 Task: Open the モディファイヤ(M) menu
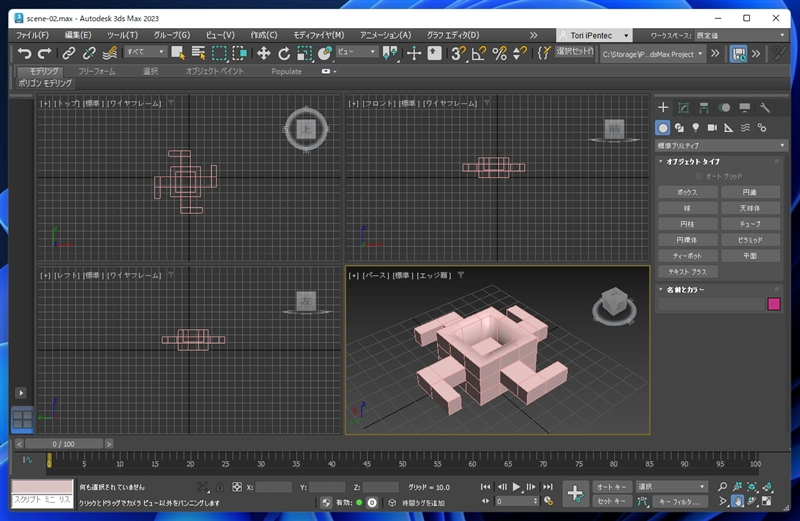tap(319, 35)
